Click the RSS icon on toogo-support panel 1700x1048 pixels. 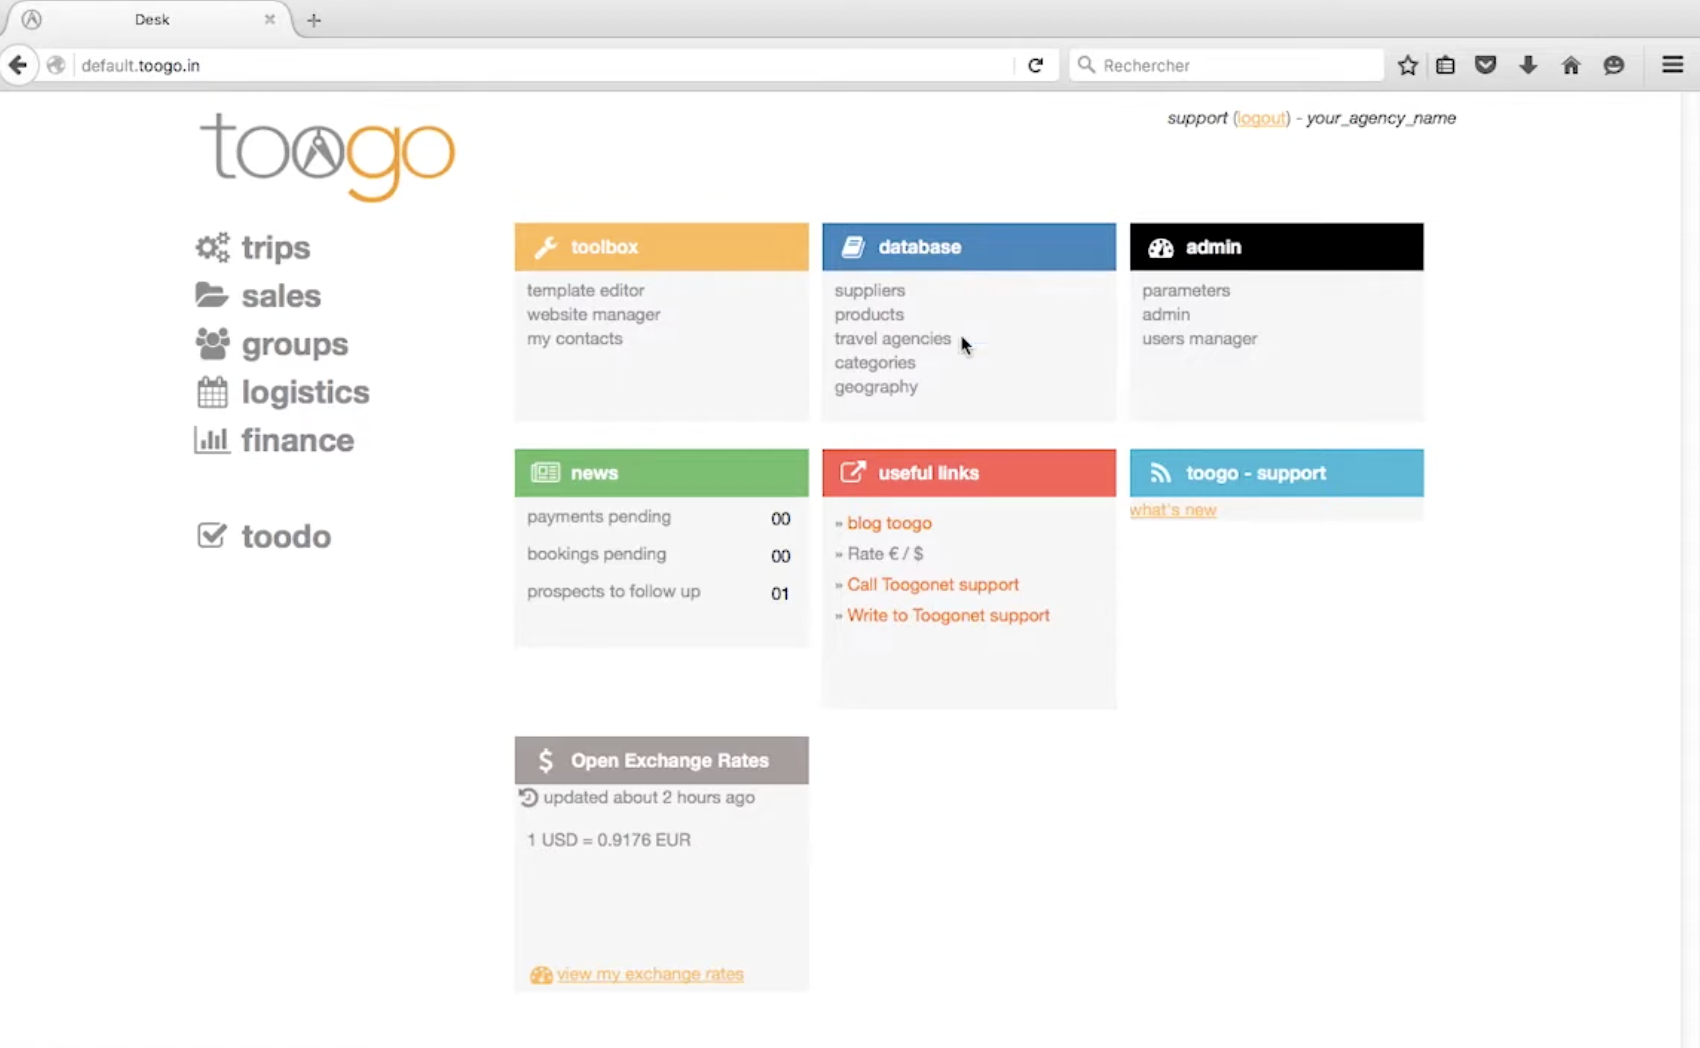(1160, 472)
